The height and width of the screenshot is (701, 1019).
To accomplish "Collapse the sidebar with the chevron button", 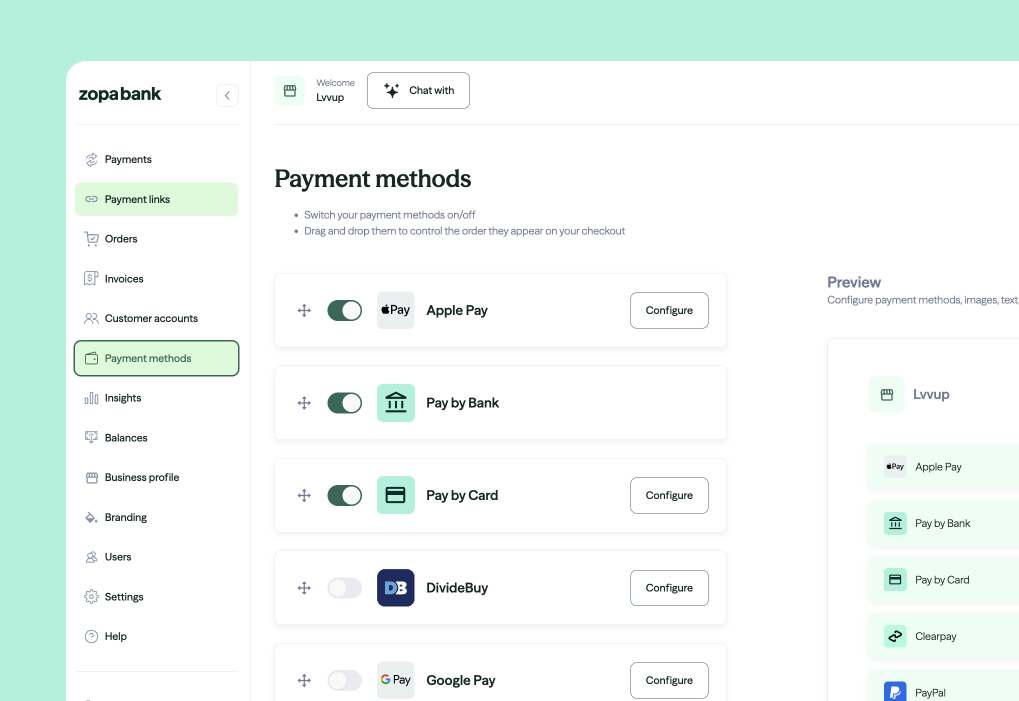I will pos(227,96).
